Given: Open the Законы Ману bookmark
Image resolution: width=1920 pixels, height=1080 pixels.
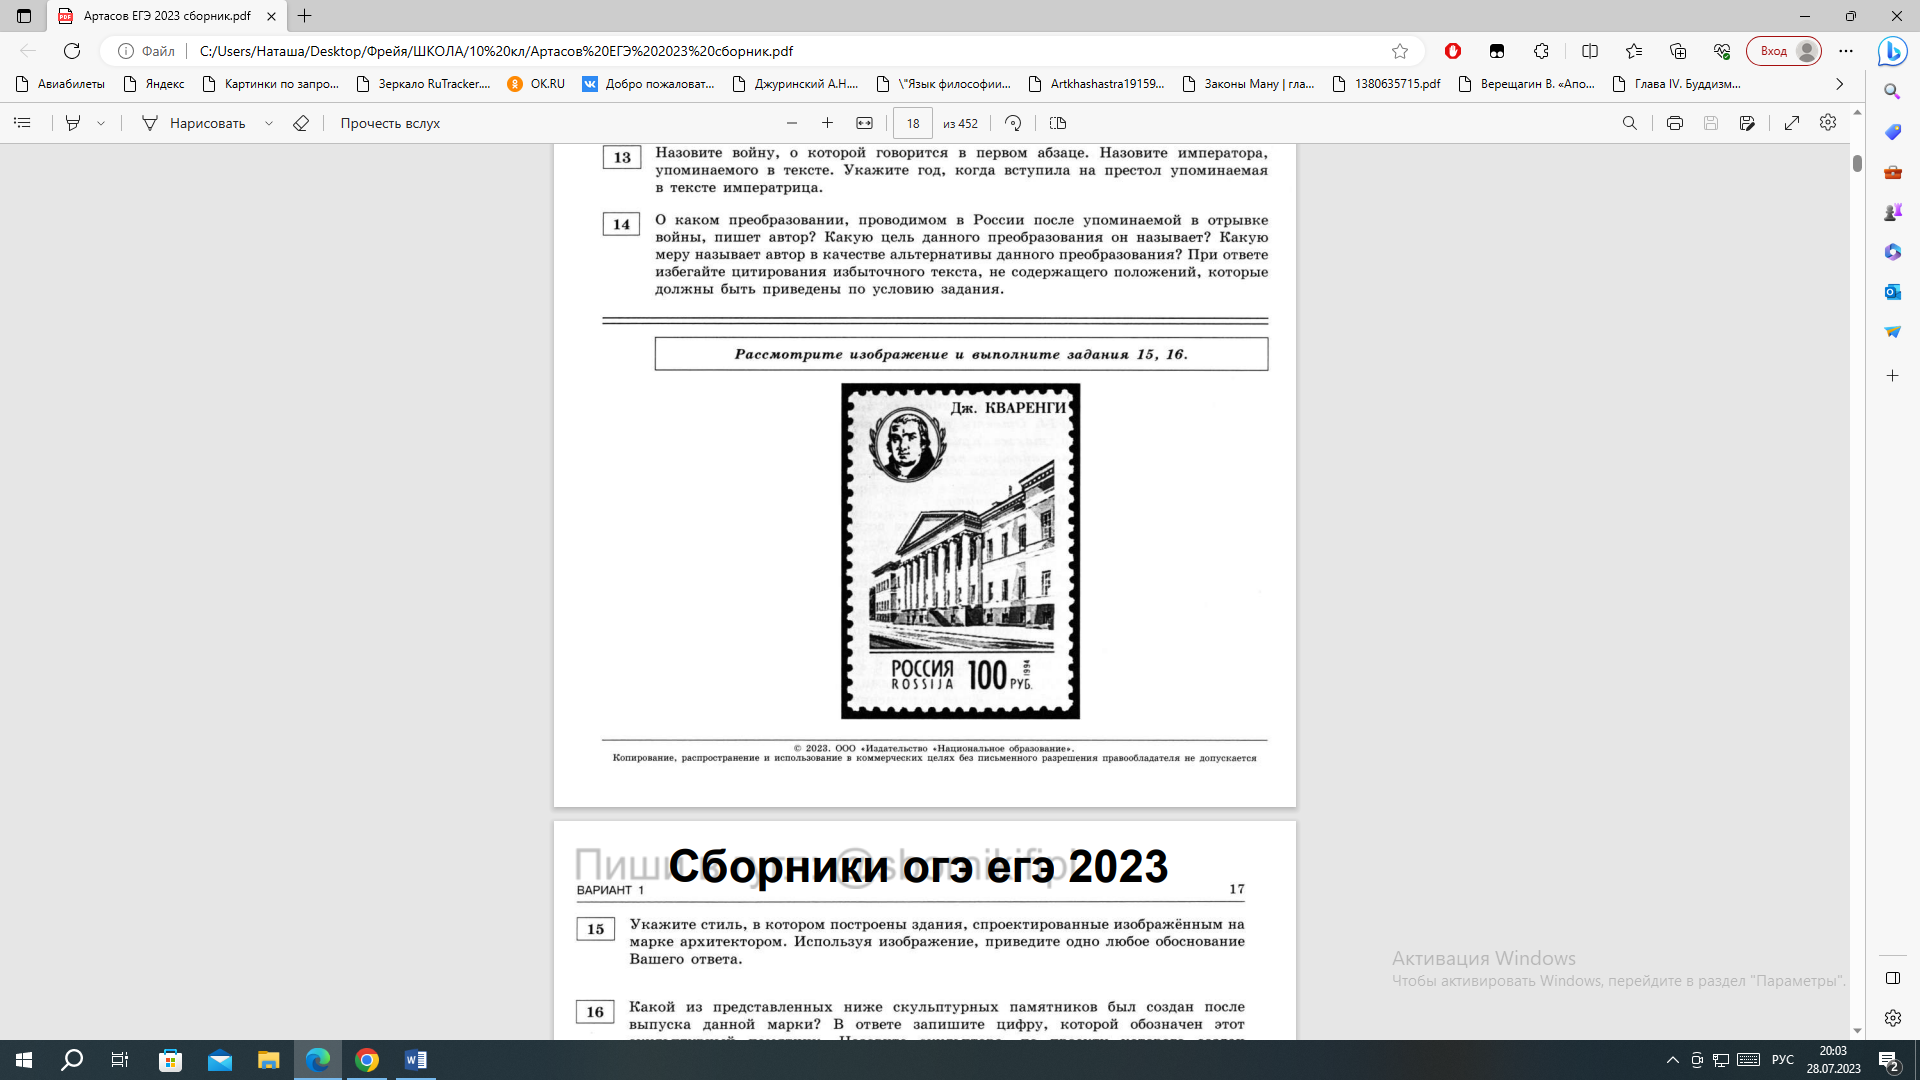Looking at the screenshot, I should point(1248,84).
